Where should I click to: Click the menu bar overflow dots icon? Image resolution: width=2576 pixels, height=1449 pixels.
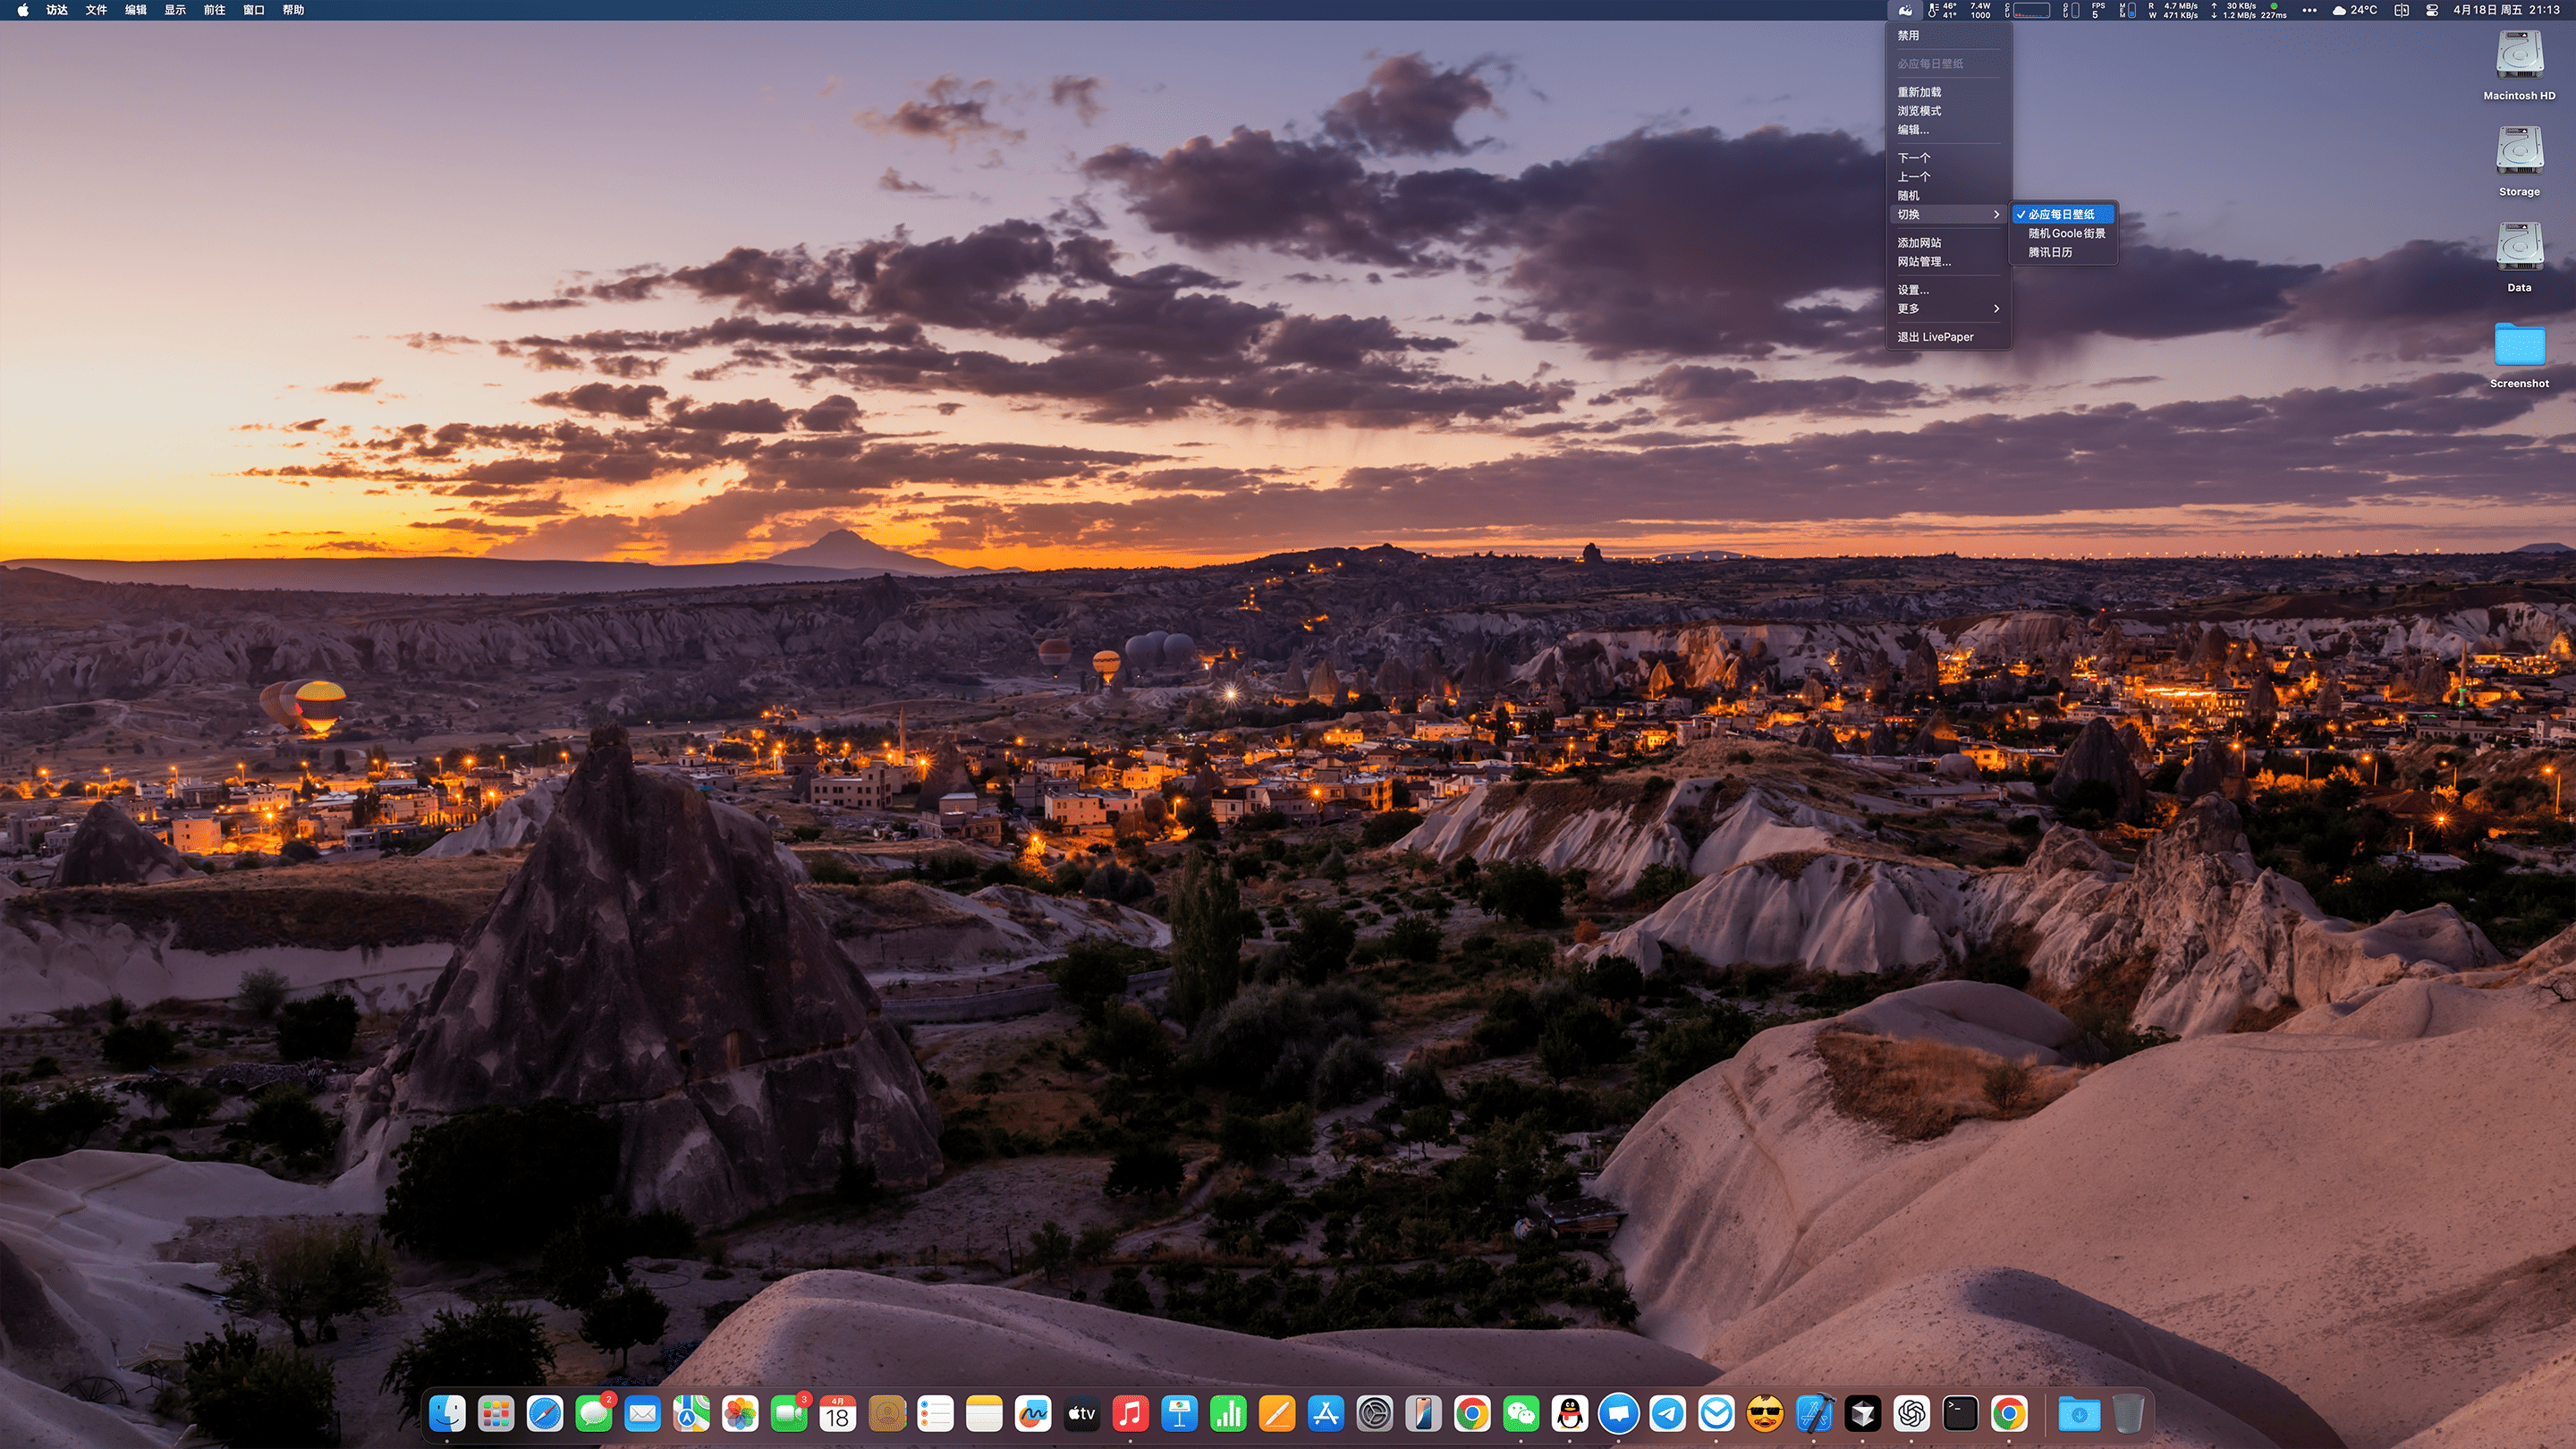2309,10
